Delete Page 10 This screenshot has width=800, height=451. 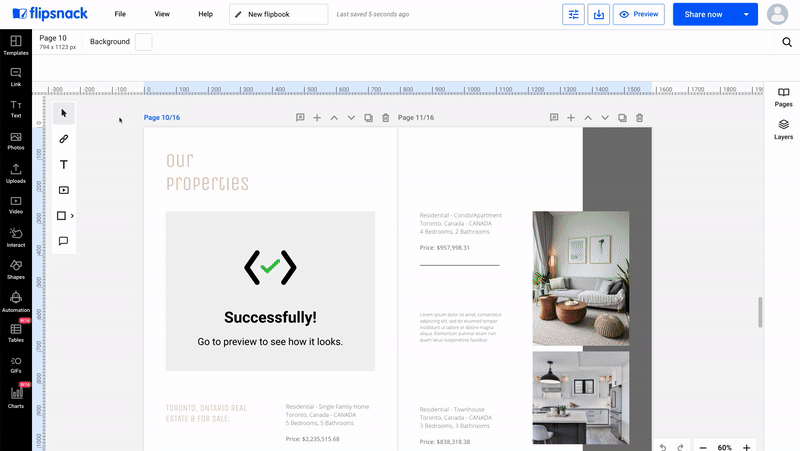[386, 118]
